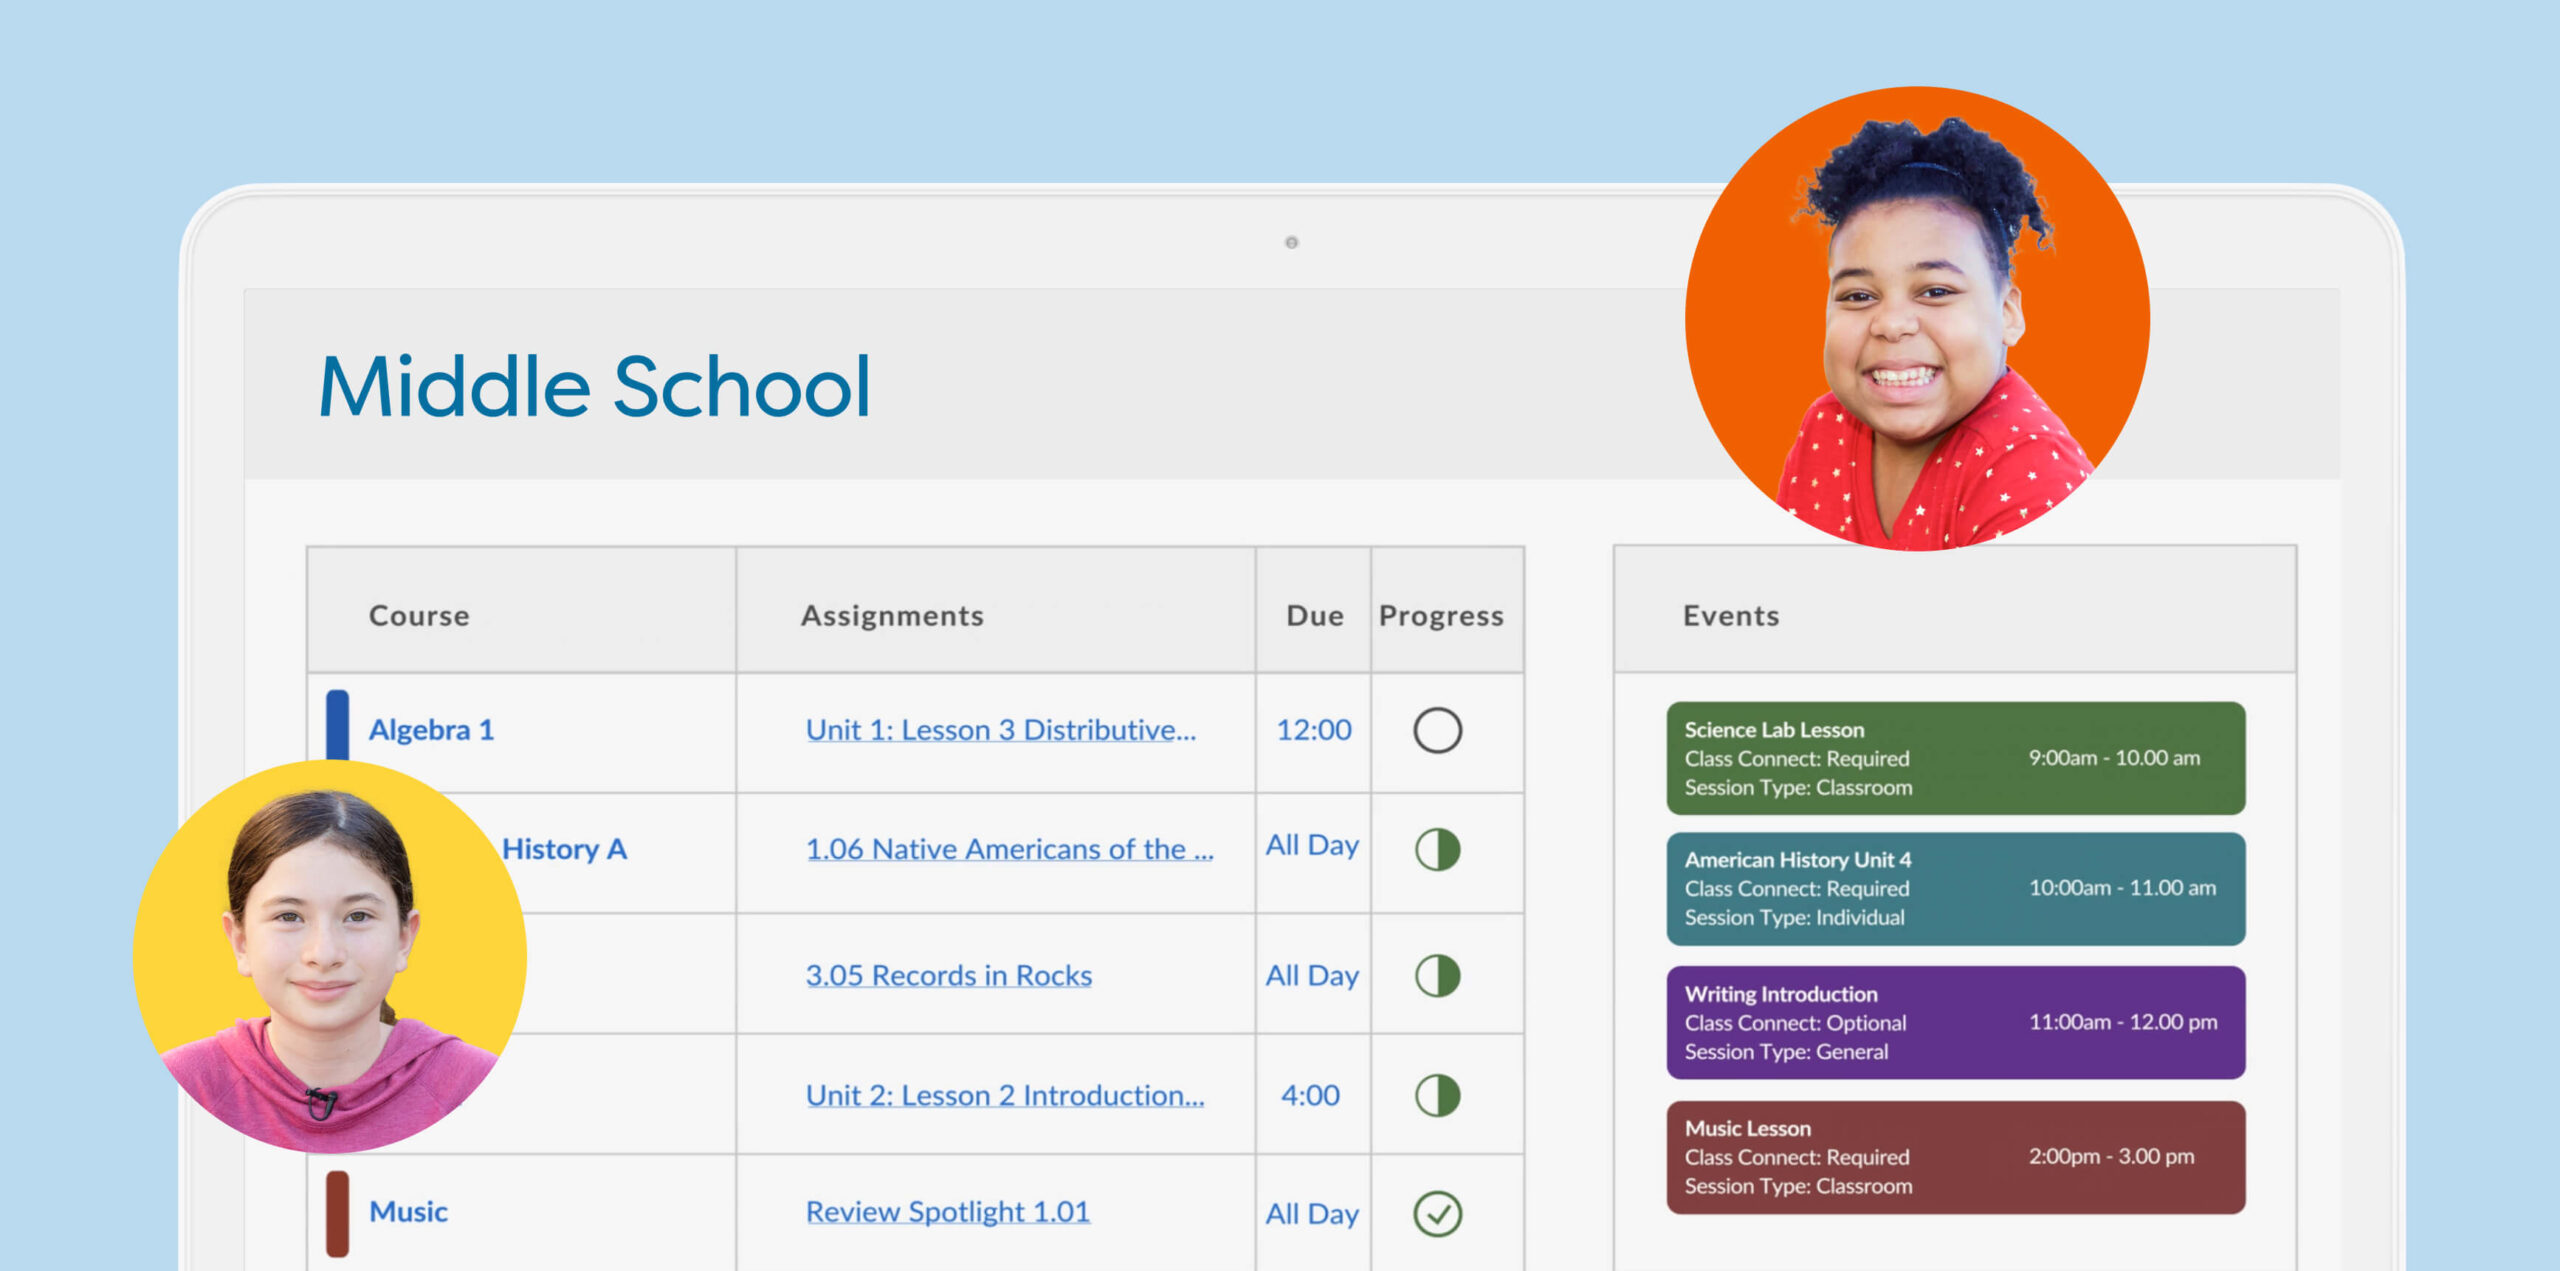Open Review Spotlight 1.01 link

click(947, 1212)
